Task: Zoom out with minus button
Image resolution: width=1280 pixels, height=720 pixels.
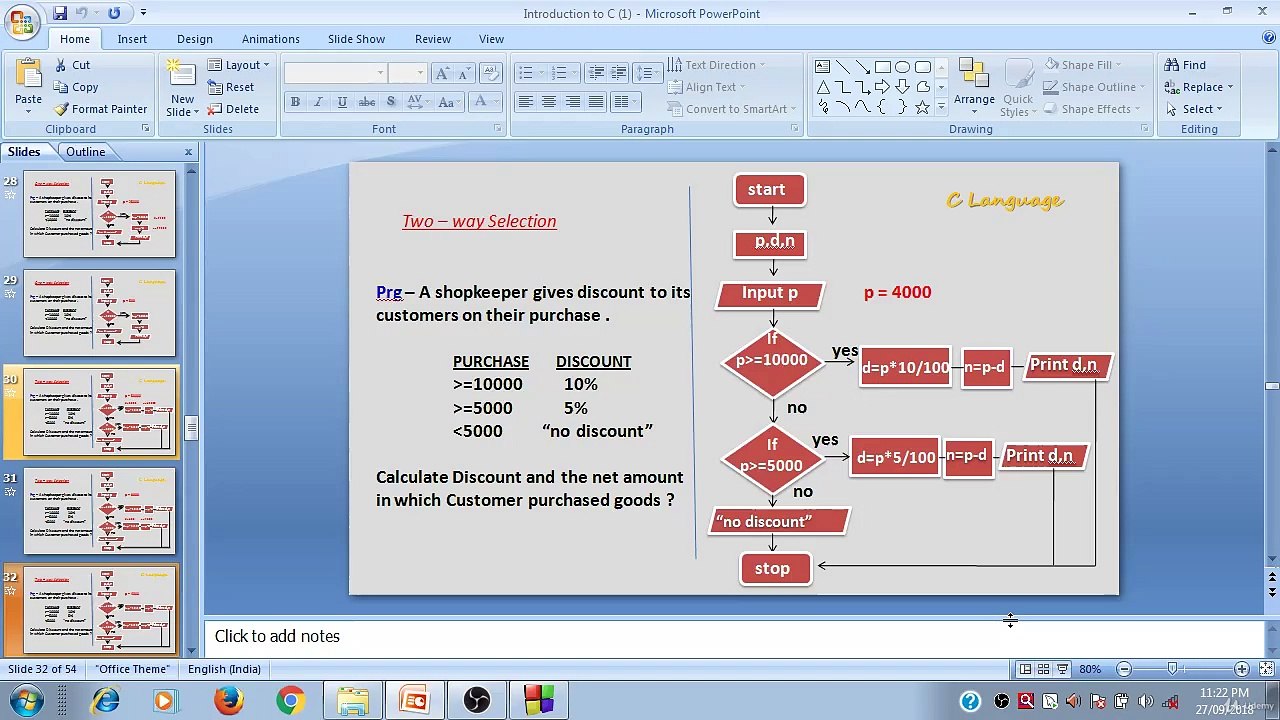Action: point(1124,669)
